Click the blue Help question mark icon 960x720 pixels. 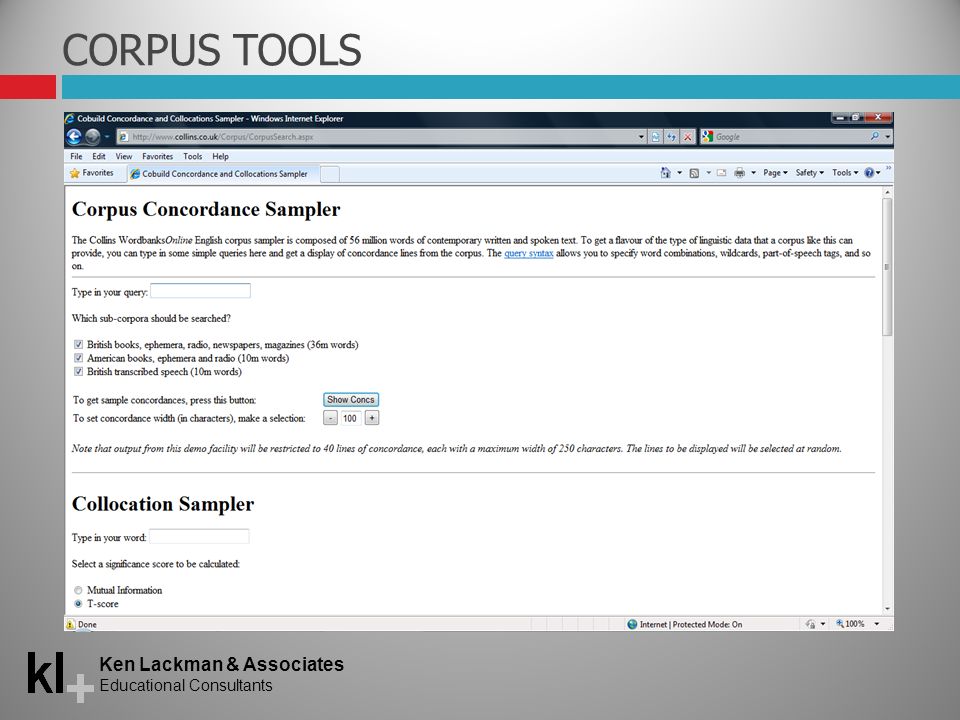point(869,173)
